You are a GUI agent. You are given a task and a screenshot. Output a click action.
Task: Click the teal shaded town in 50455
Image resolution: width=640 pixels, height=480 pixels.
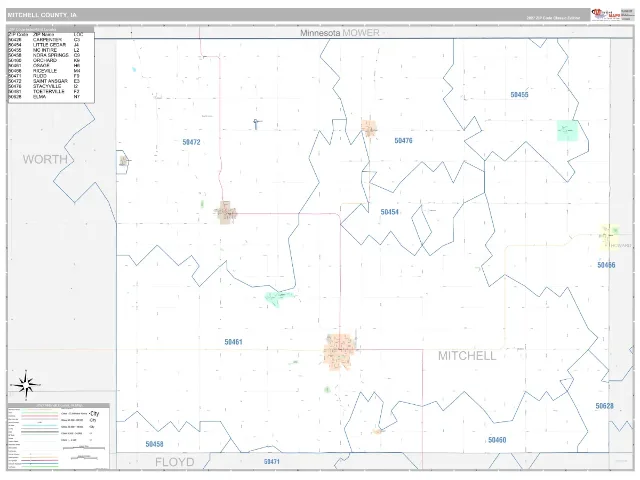point(567,131)
